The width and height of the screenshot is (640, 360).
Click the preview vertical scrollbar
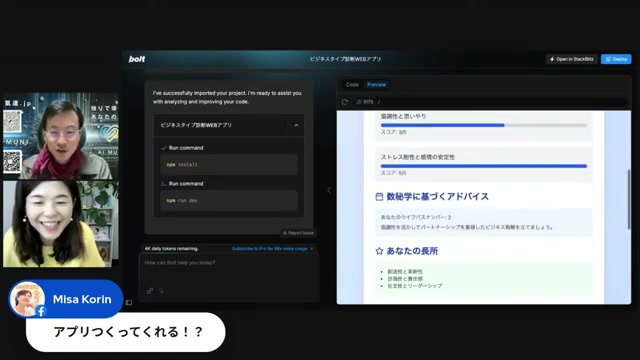coord(629,199)
